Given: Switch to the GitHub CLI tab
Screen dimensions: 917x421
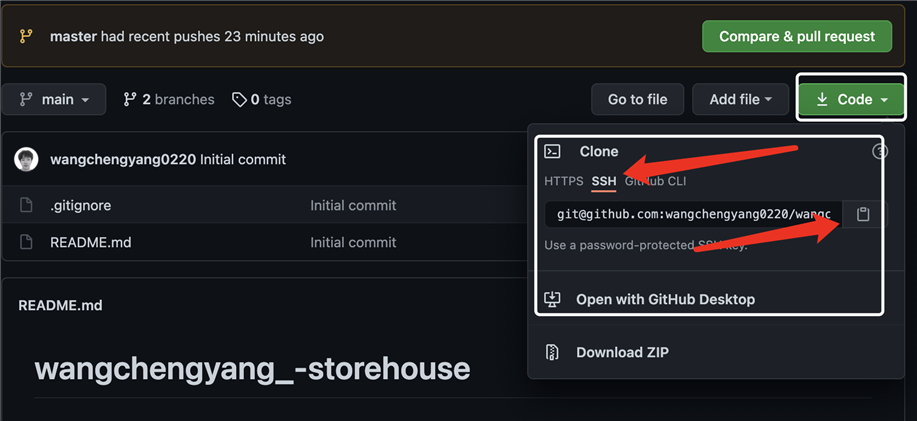Looking at the screenshot, I should [x=656, y=181].
